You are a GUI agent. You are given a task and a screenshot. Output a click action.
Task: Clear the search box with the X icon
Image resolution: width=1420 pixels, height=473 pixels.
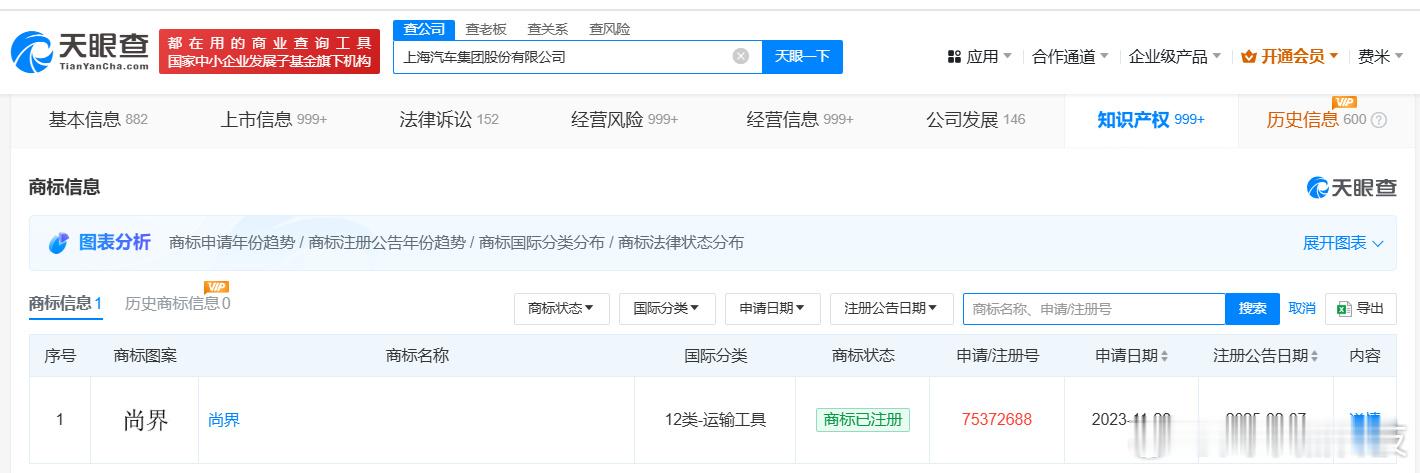coord(741,56)
